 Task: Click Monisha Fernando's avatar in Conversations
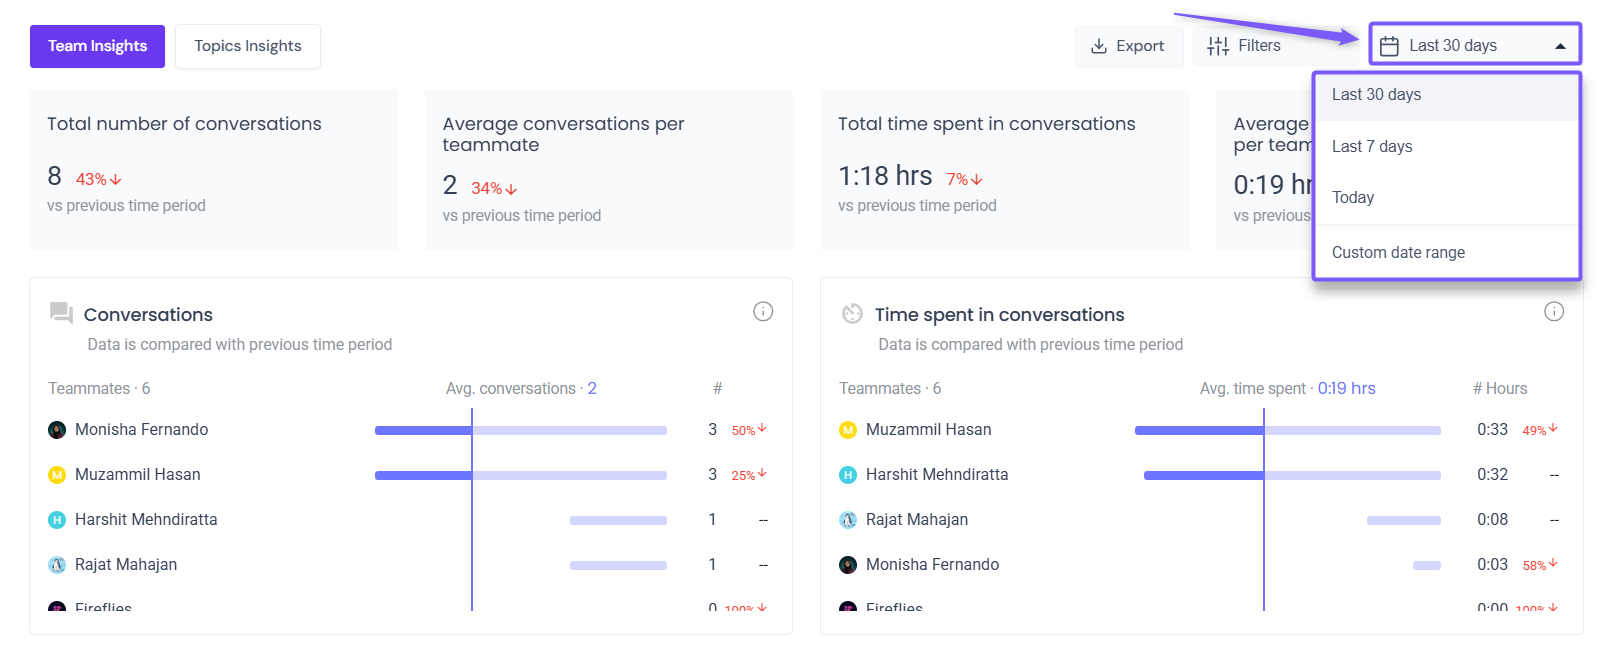pos(57,430)
